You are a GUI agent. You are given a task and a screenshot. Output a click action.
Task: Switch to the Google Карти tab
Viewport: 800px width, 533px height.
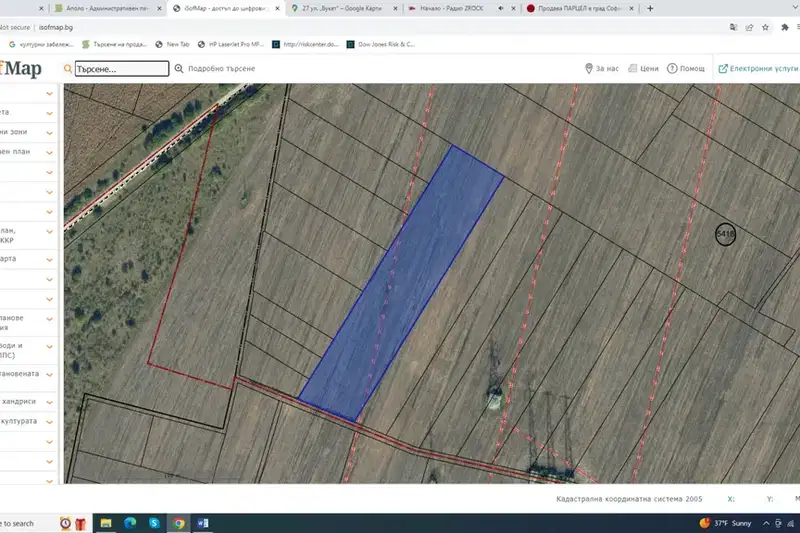(x=341, y=8)
